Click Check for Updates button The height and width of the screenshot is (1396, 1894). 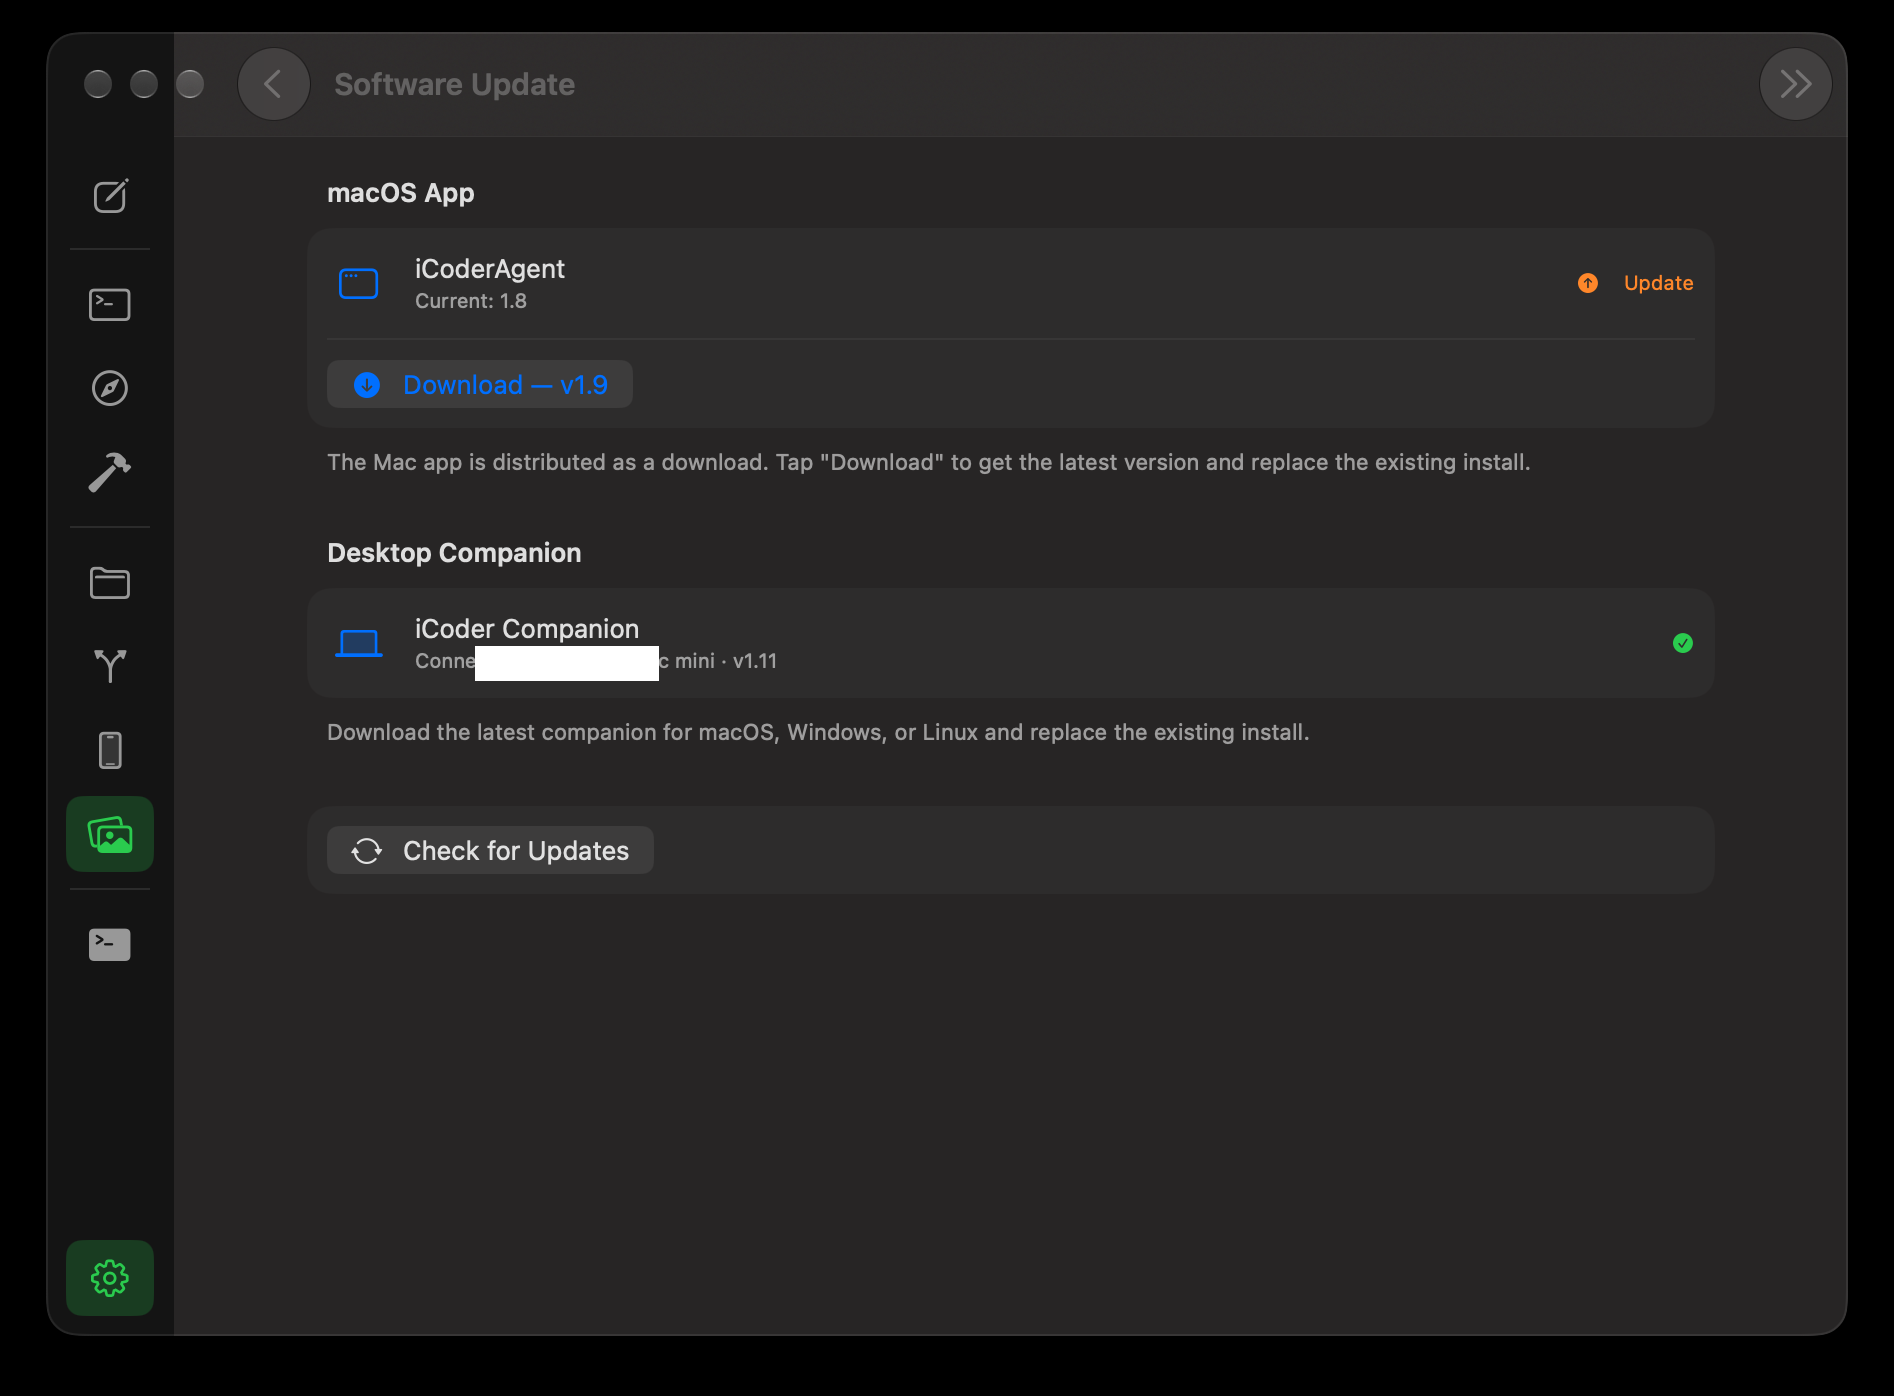pyautogui.click(x=490, y=850)
